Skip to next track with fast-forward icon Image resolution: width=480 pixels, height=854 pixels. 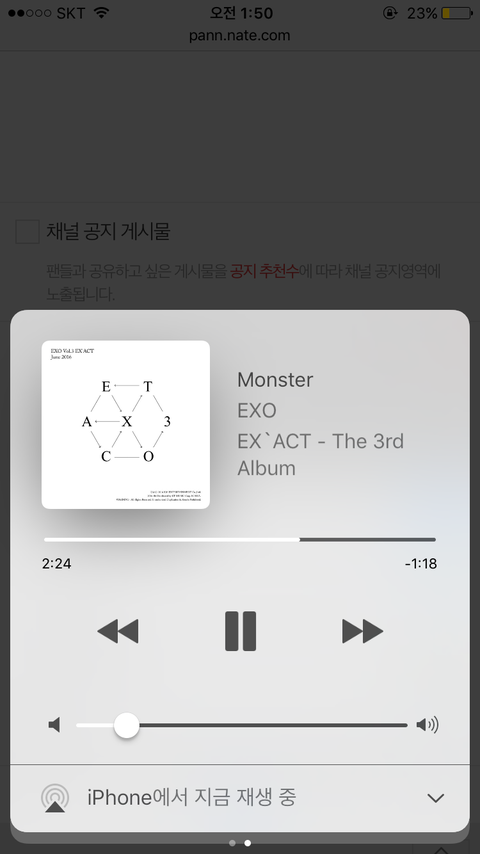362,631
